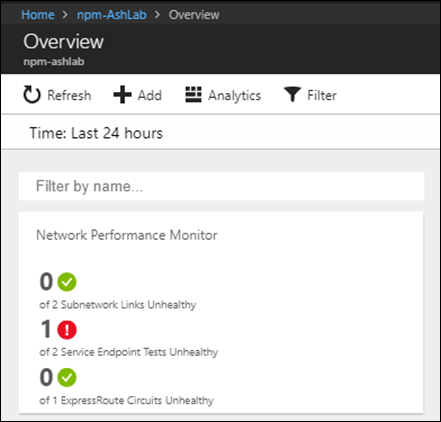441x422 pixels.
Task: Click the Add label in toolbar
Action: click(150, 95)
